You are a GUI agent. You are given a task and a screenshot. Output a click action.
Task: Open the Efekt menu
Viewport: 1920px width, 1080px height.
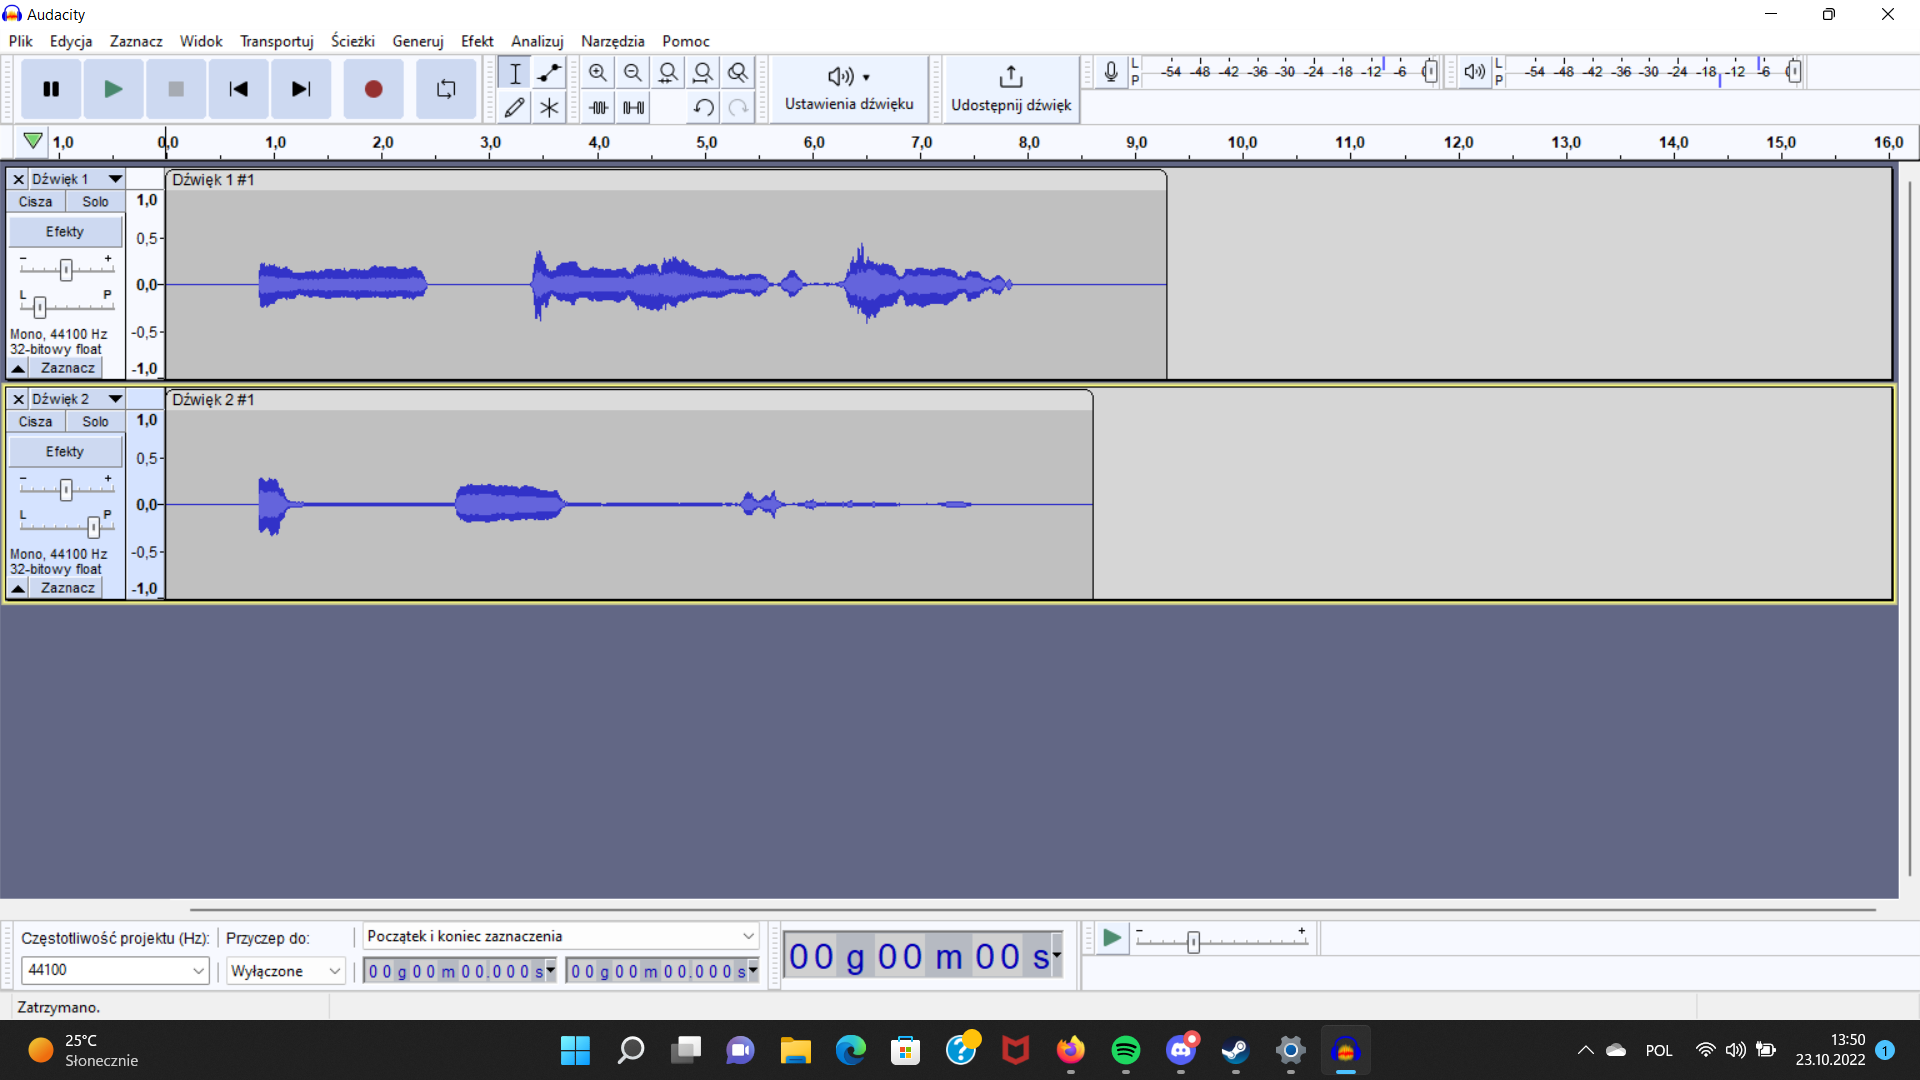point(476,41)
